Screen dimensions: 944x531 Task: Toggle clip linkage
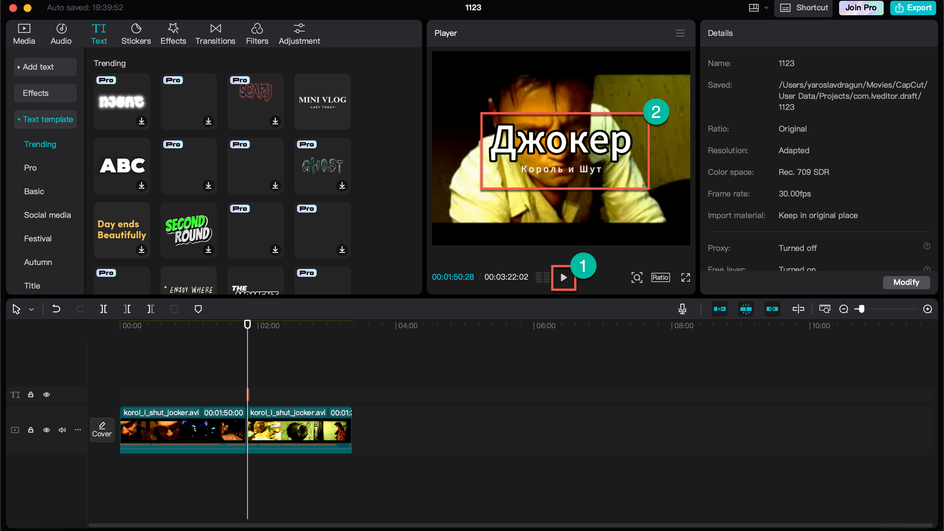coord(772,309)
